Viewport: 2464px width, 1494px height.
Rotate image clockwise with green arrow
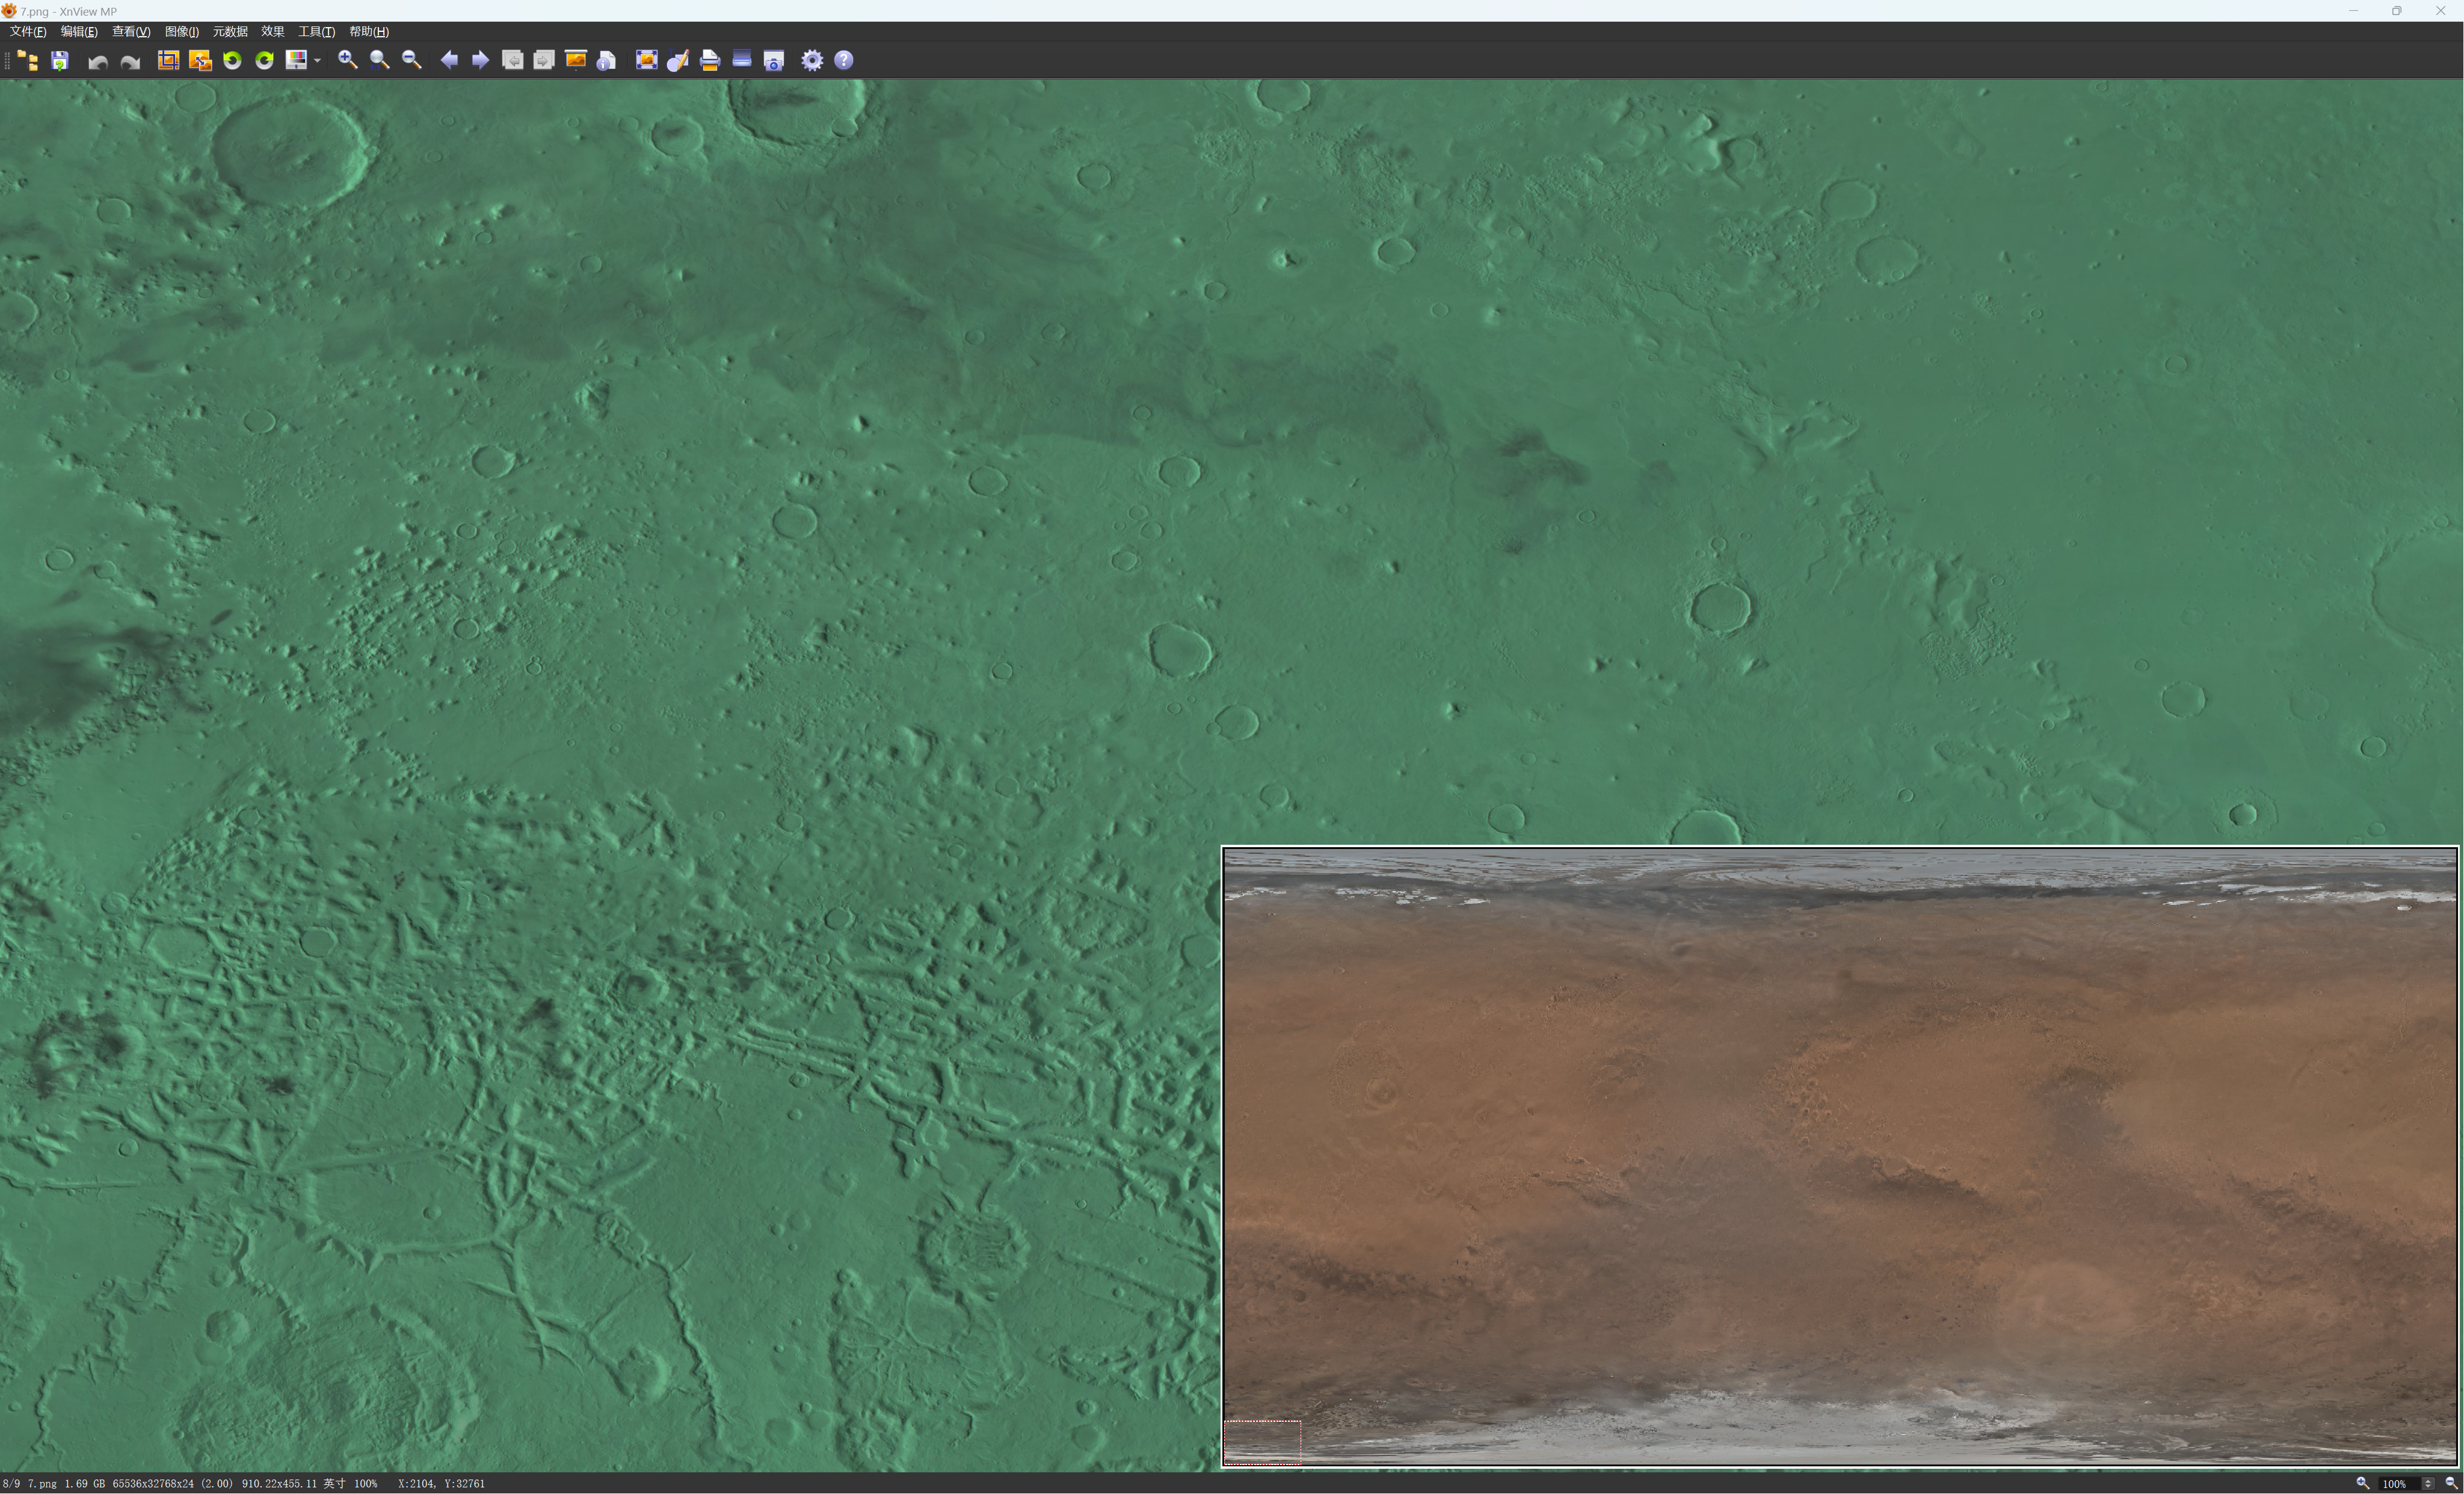pyautogui.click(x=264, y=61)
